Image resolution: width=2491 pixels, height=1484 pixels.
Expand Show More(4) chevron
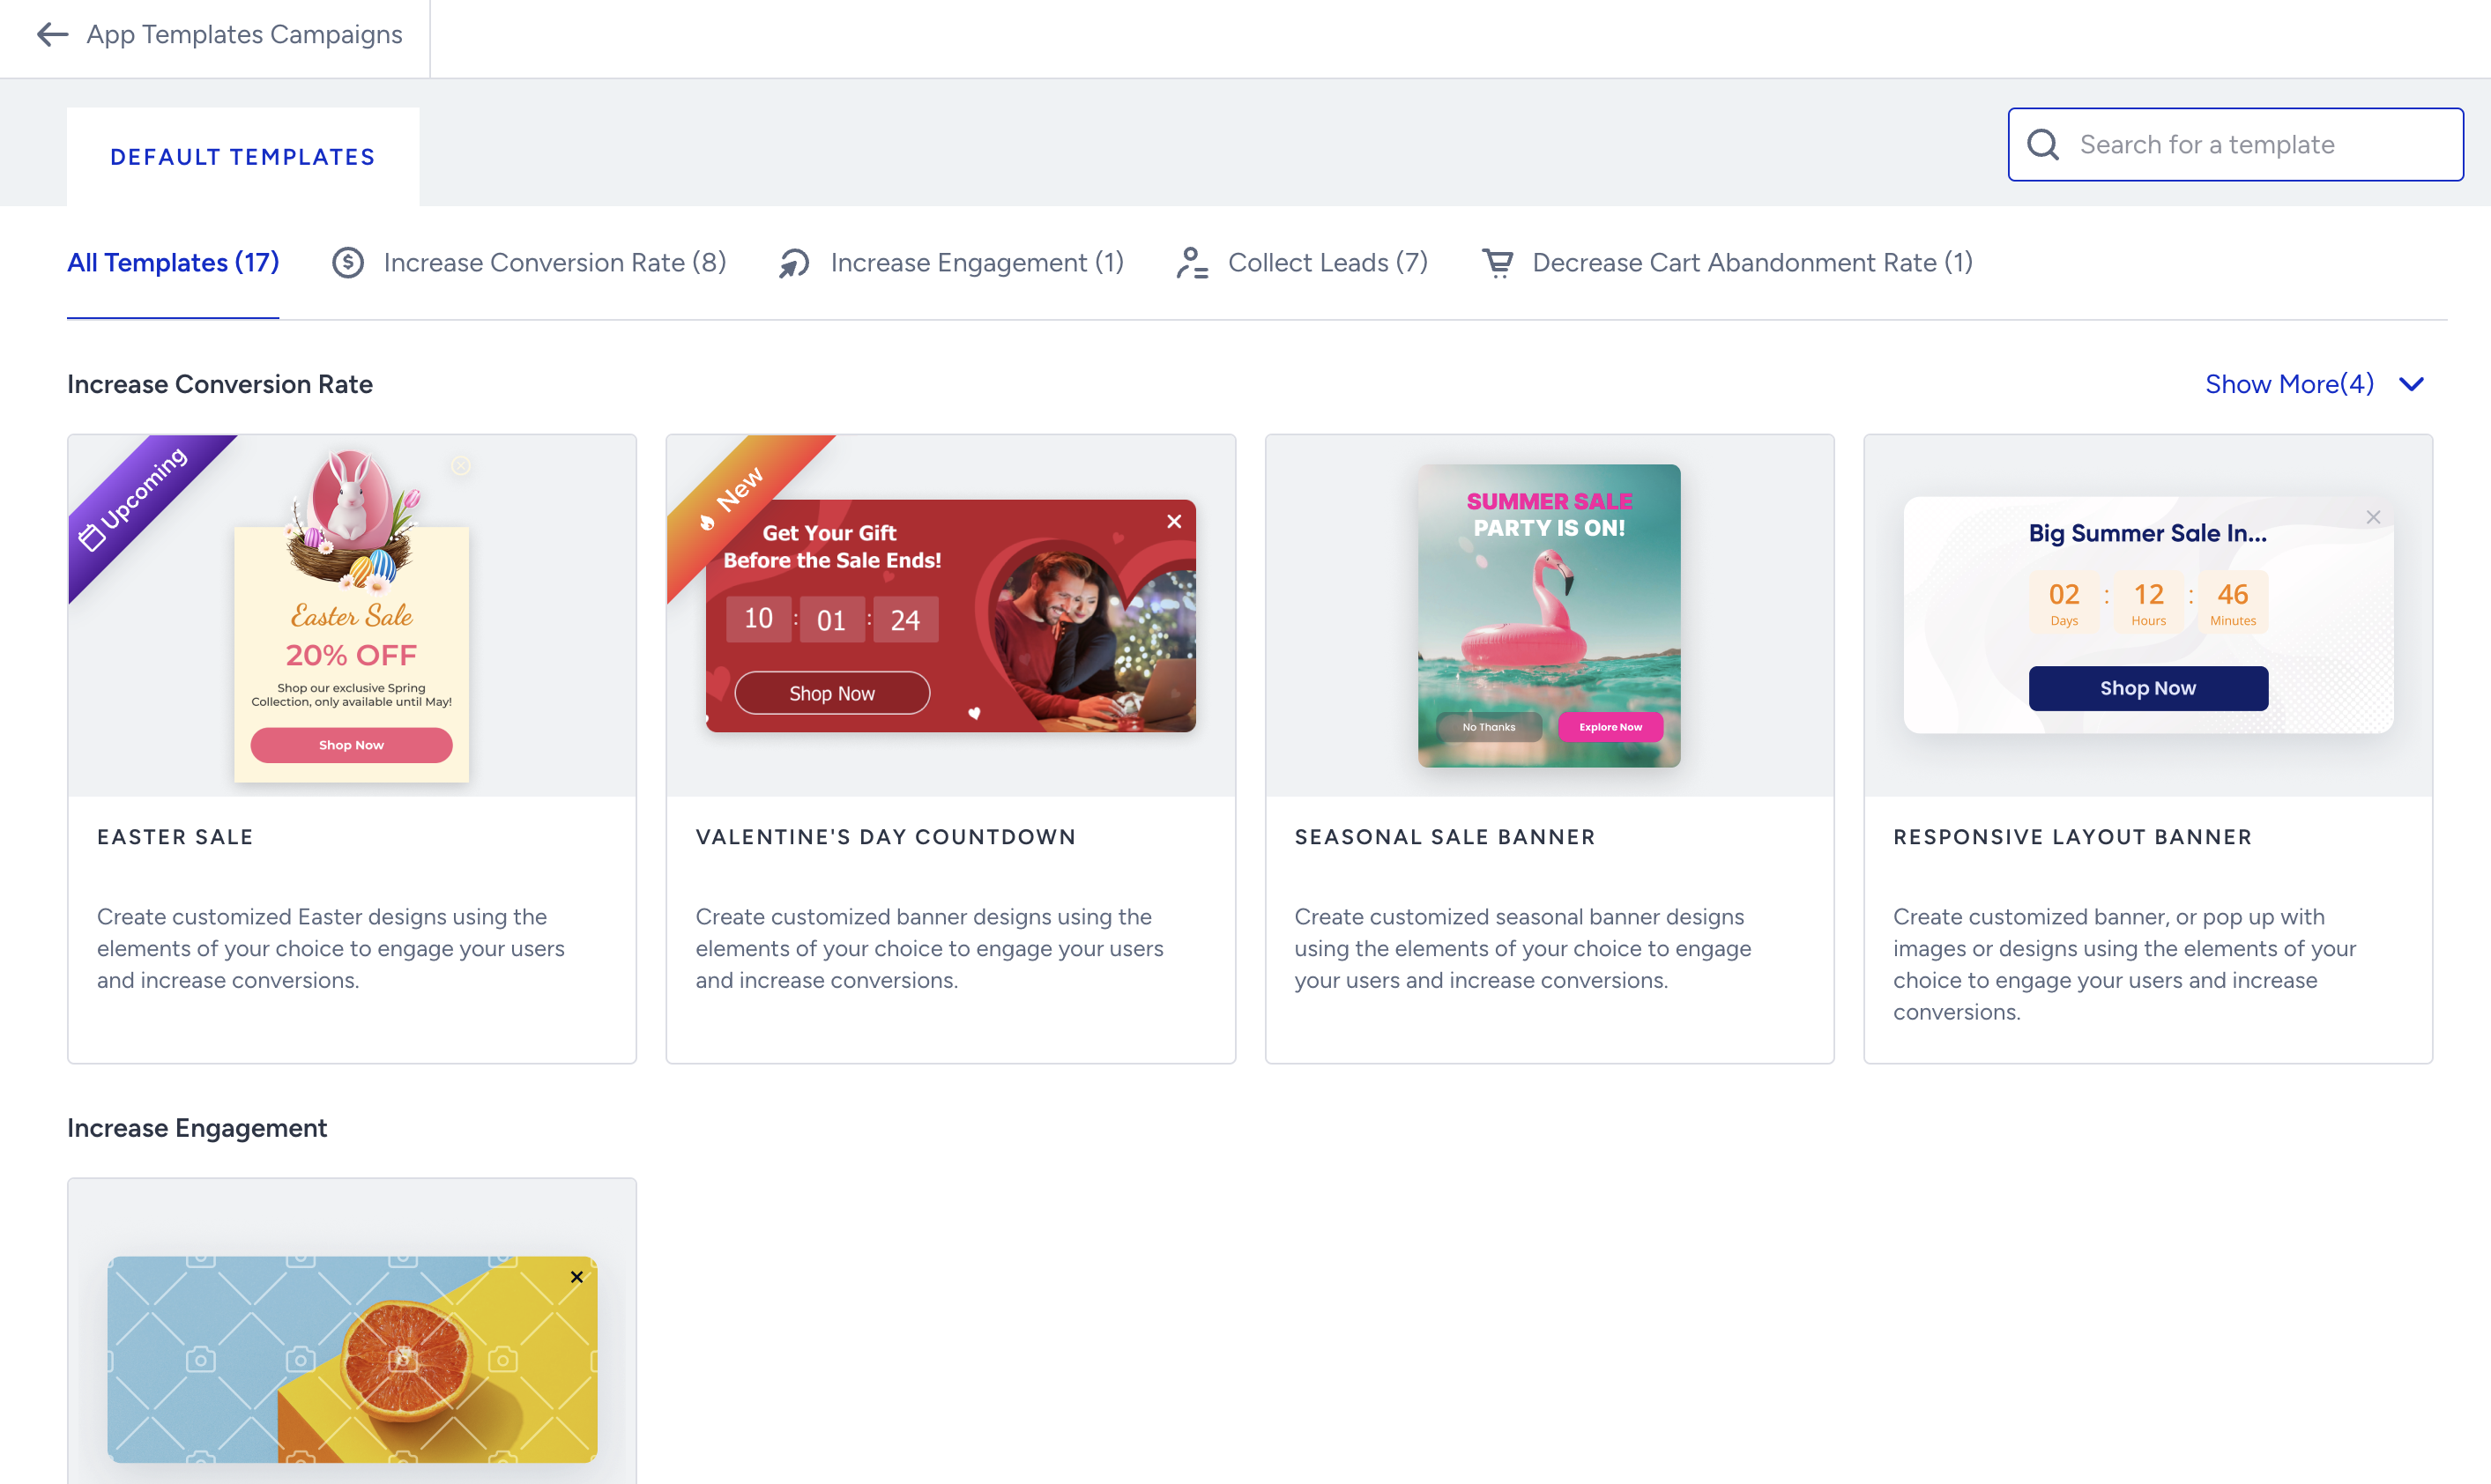tap(2411, 384)
